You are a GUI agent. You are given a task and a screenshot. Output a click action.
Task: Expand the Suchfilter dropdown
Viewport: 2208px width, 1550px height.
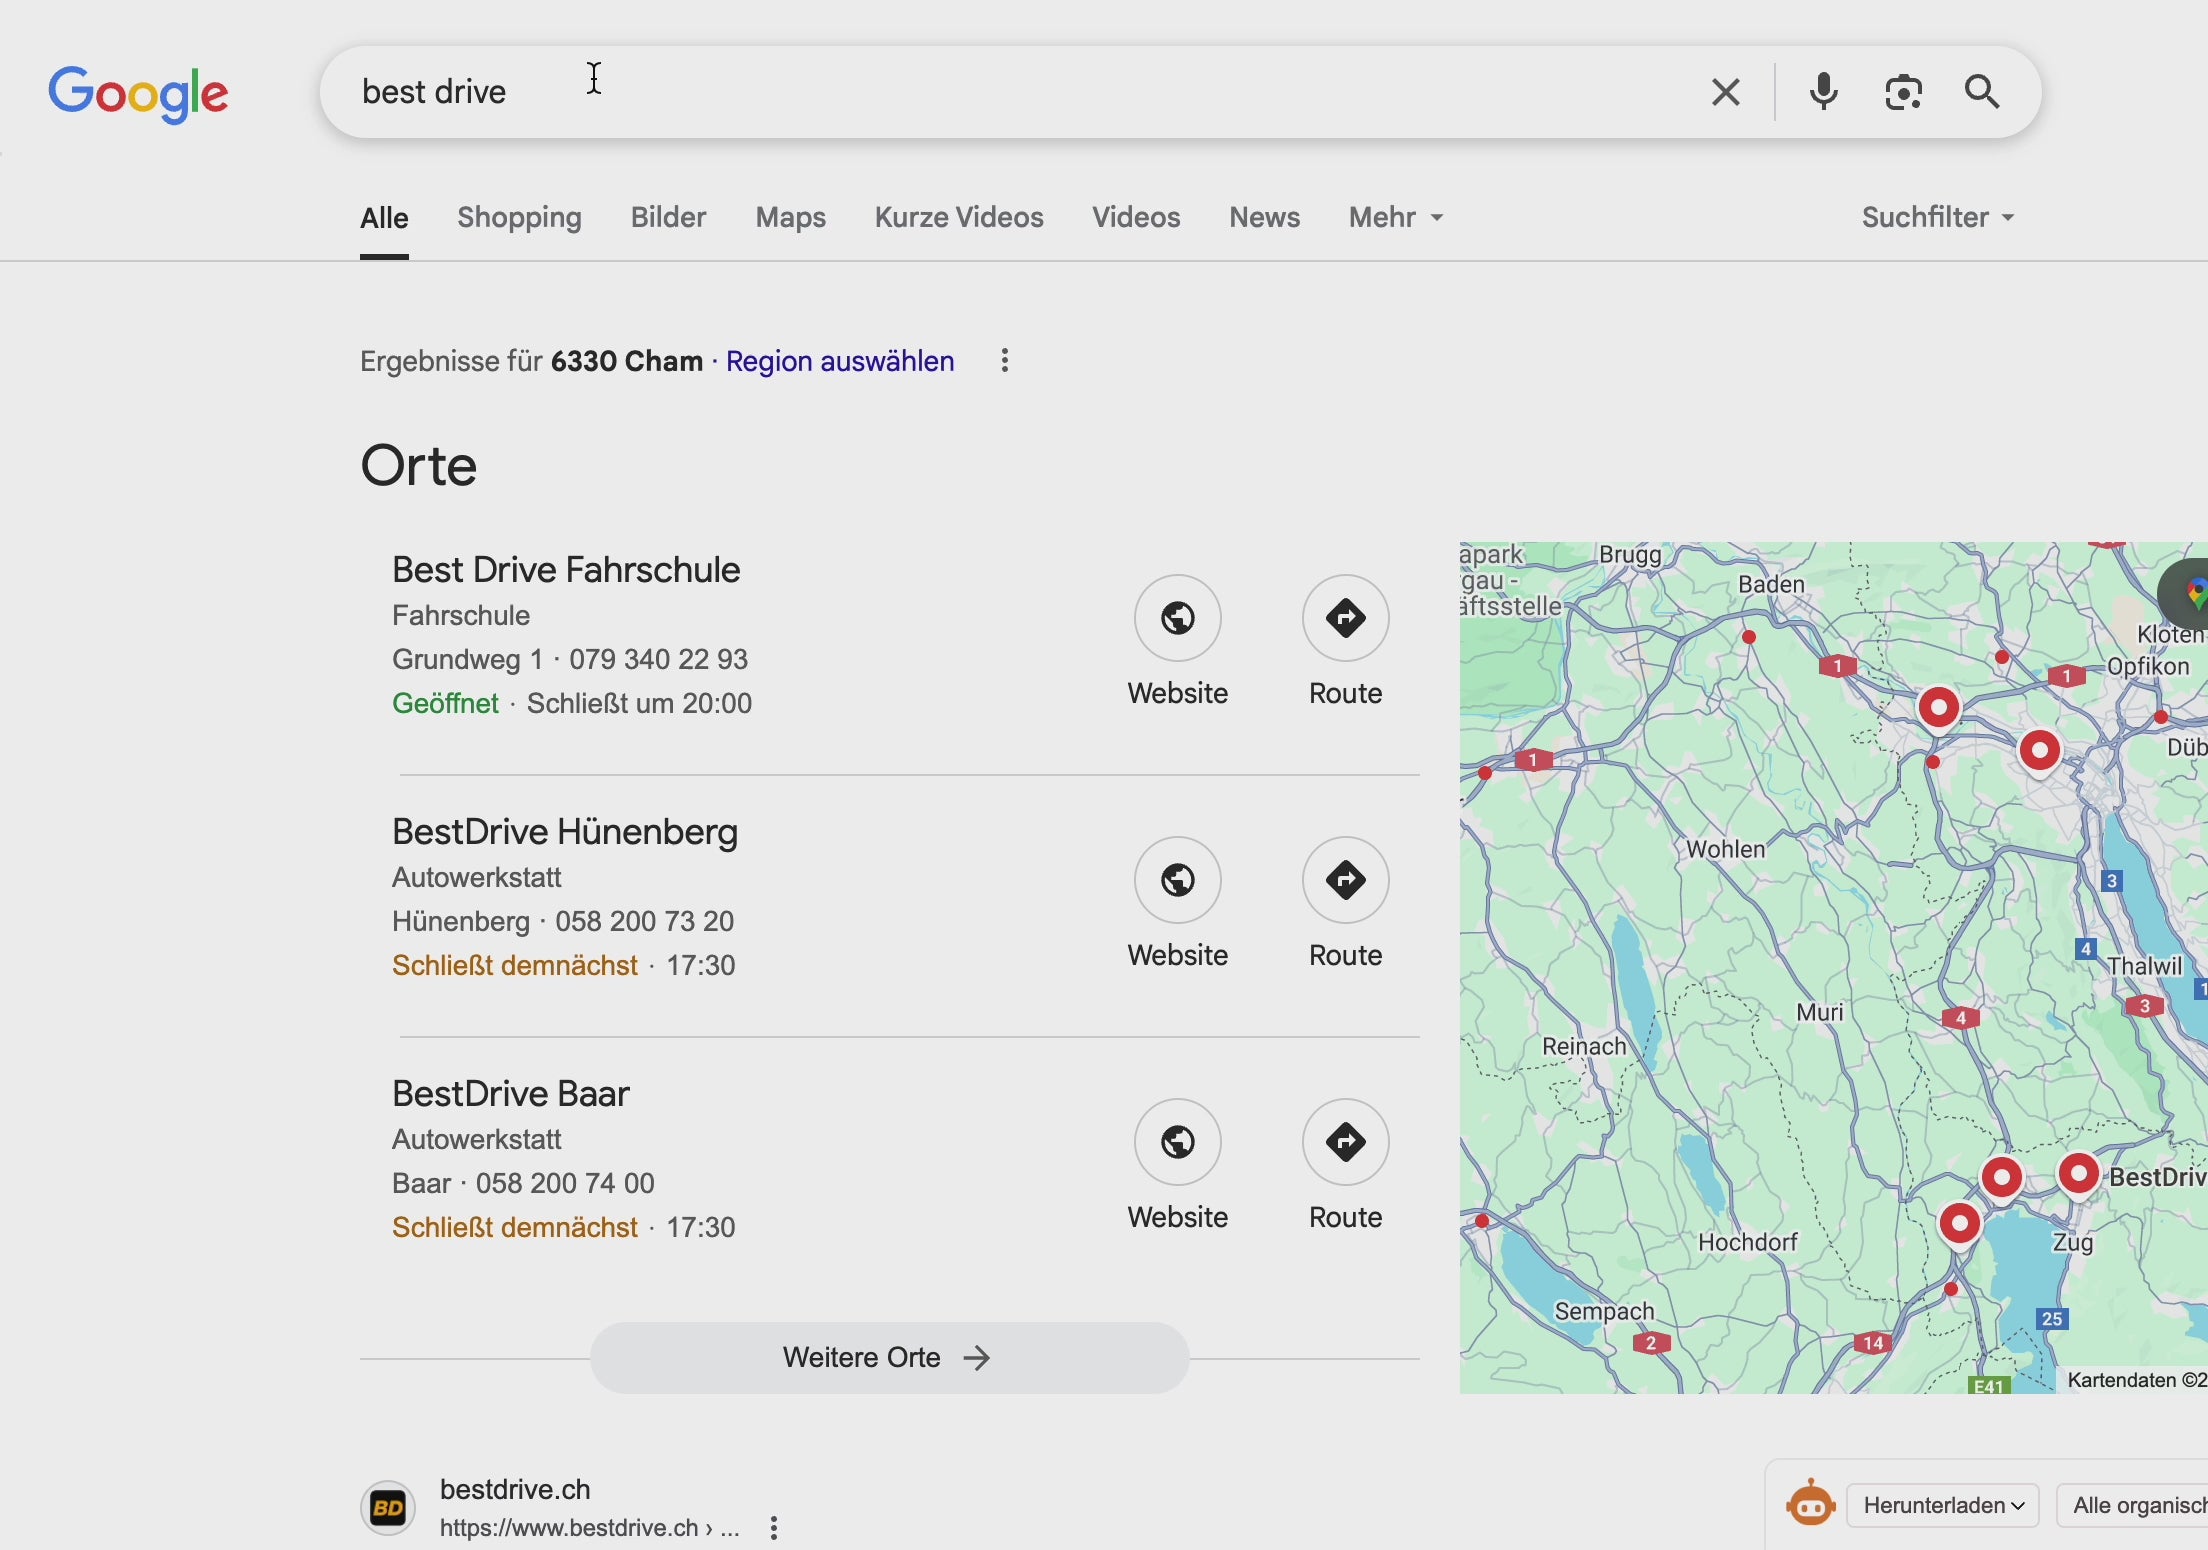[x=1938, y=218]
